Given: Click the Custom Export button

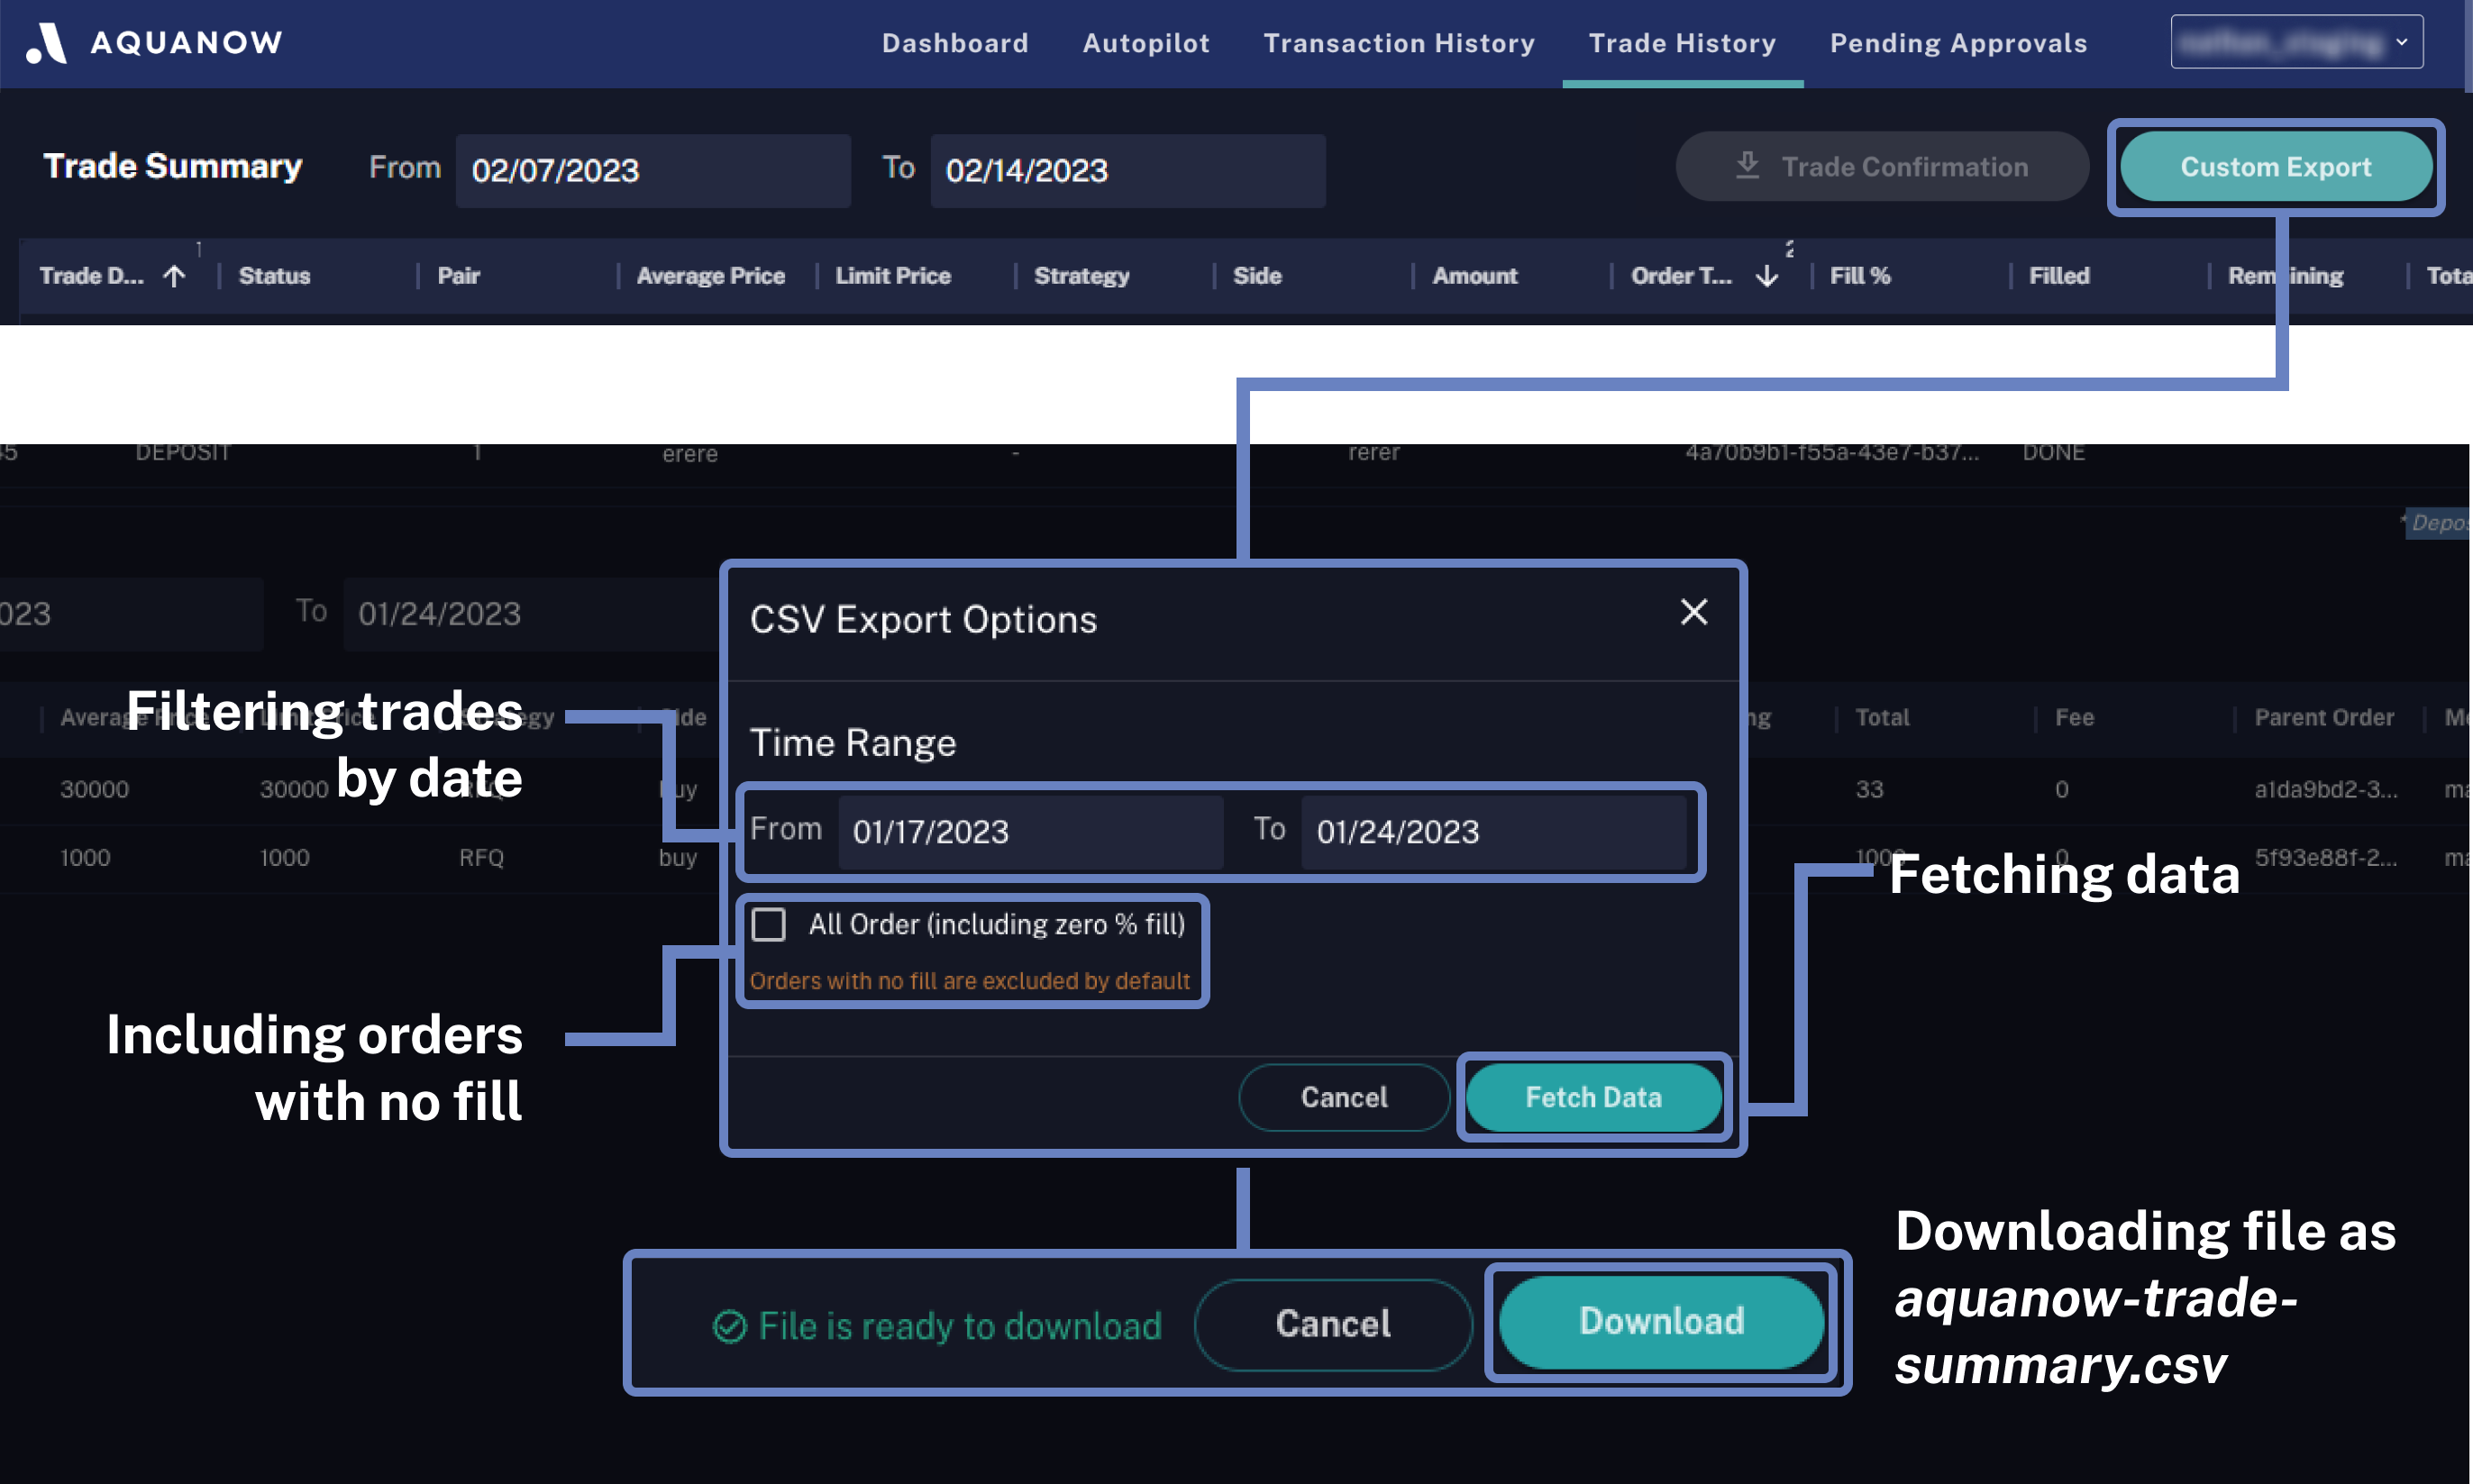Looking at the screenshot, I should (x=2275, y=167).
